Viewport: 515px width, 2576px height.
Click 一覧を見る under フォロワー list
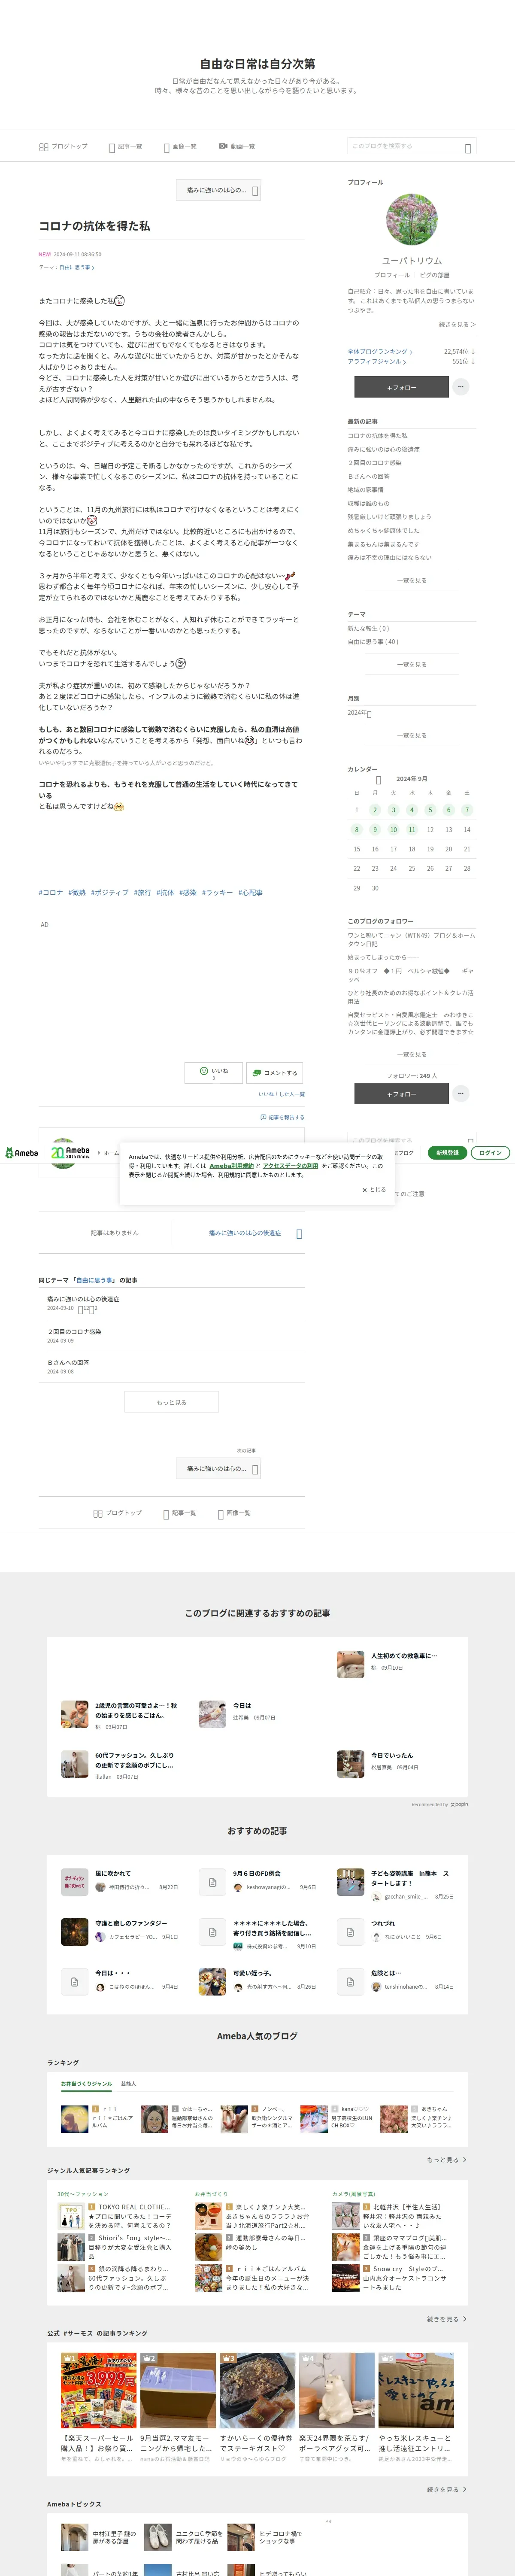(411, 1054)
